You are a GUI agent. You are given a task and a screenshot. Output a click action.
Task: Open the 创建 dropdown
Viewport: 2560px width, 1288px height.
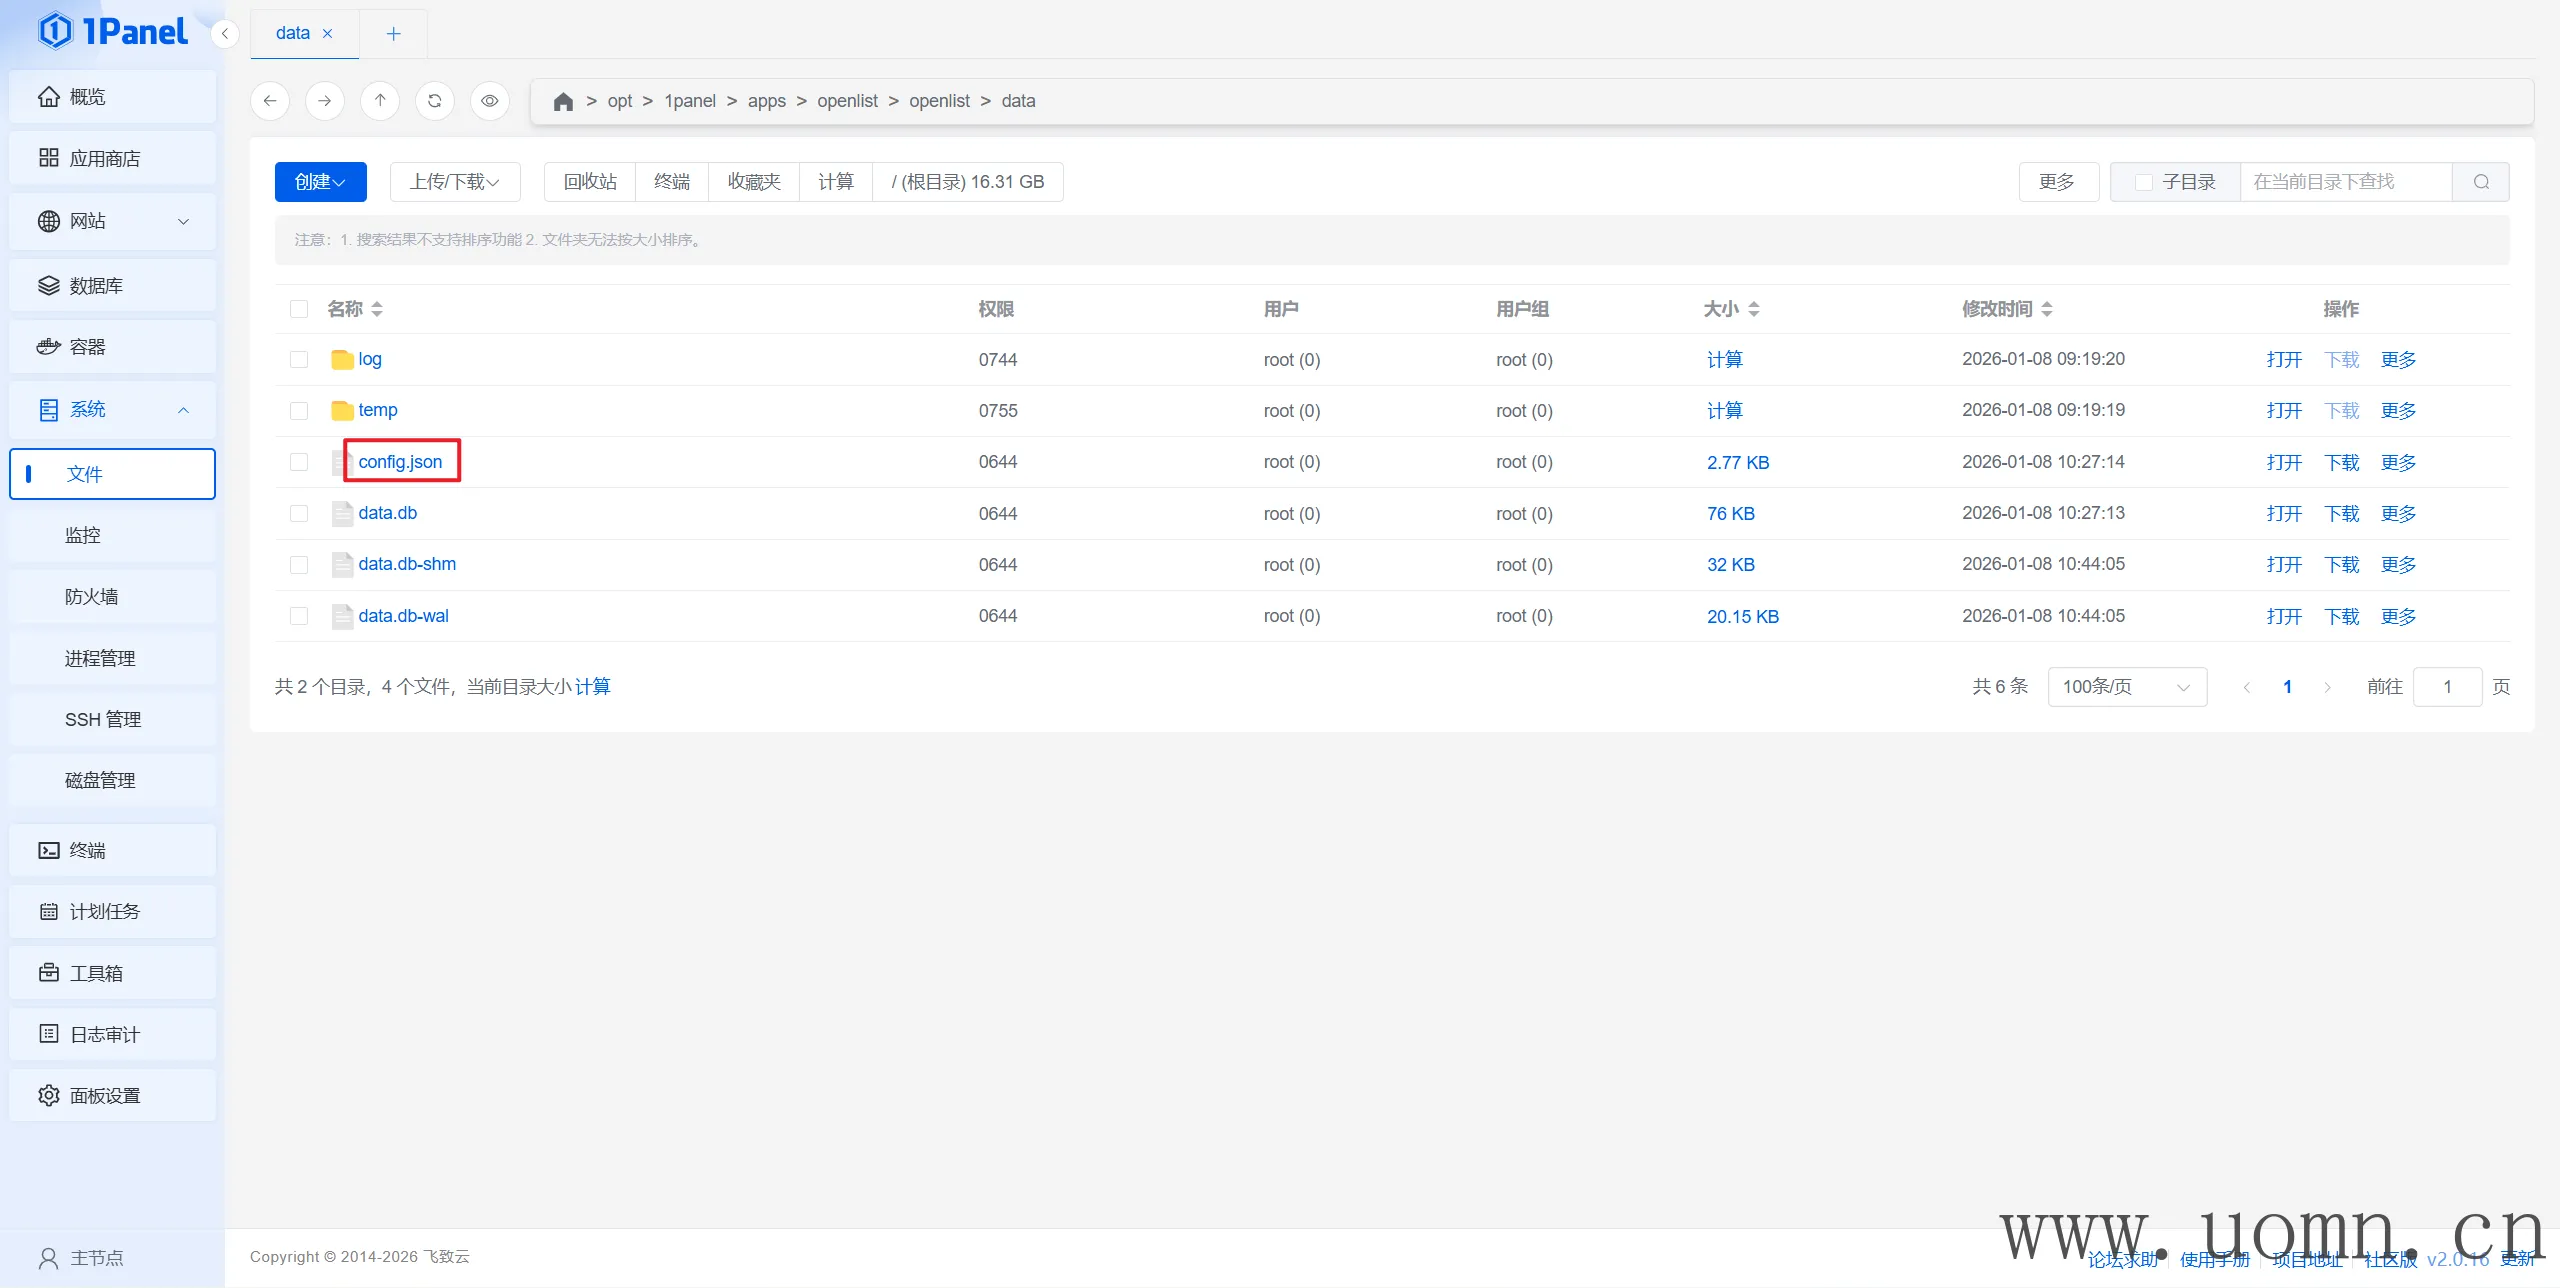(x=320, y=182)
